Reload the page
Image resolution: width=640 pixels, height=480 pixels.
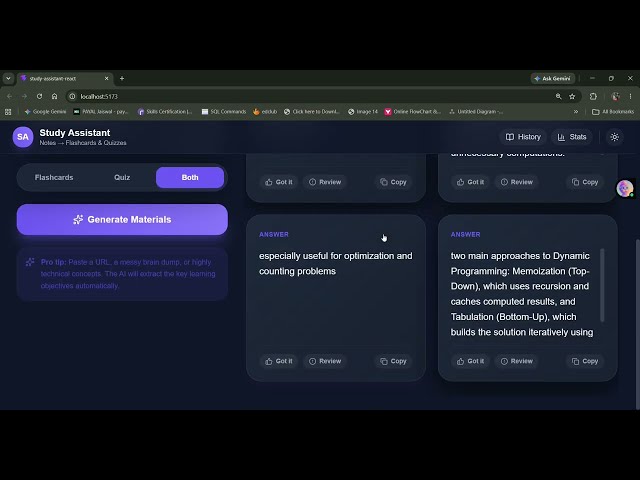(x=39, y=96)
